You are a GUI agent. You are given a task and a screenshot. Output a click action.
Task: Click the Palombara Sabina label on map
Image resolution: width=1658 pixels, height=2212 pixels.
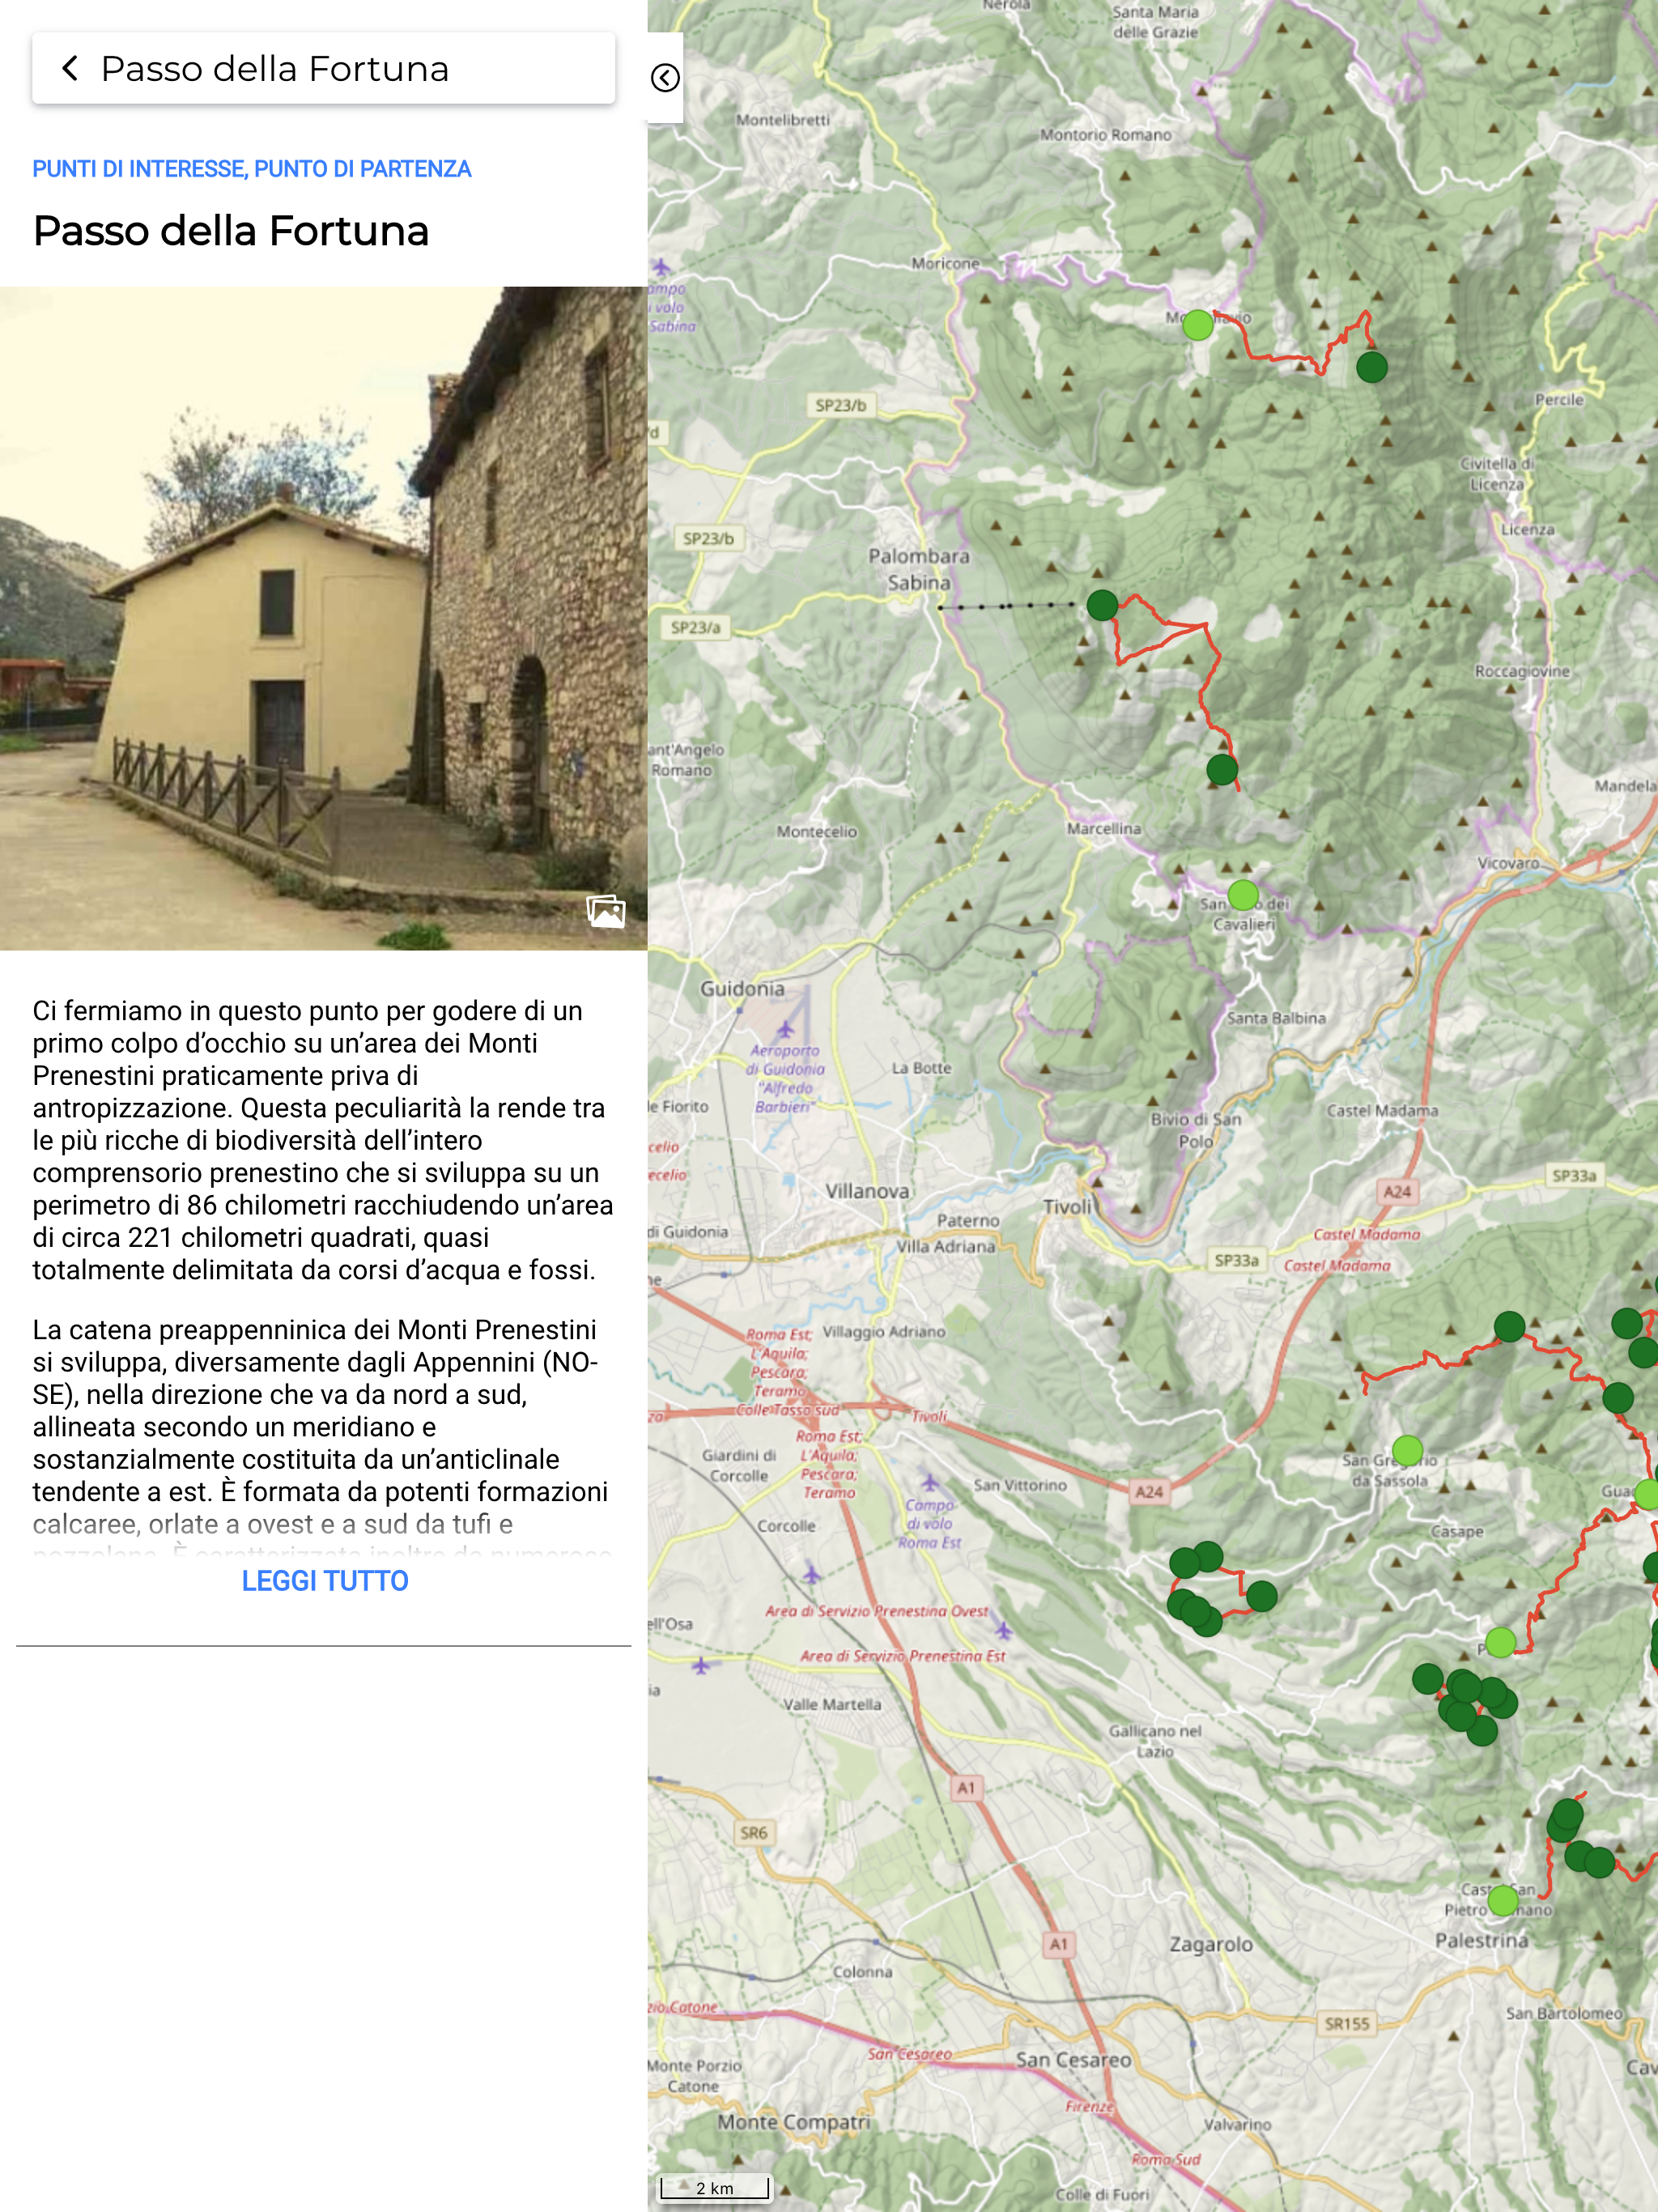[918, 569]
